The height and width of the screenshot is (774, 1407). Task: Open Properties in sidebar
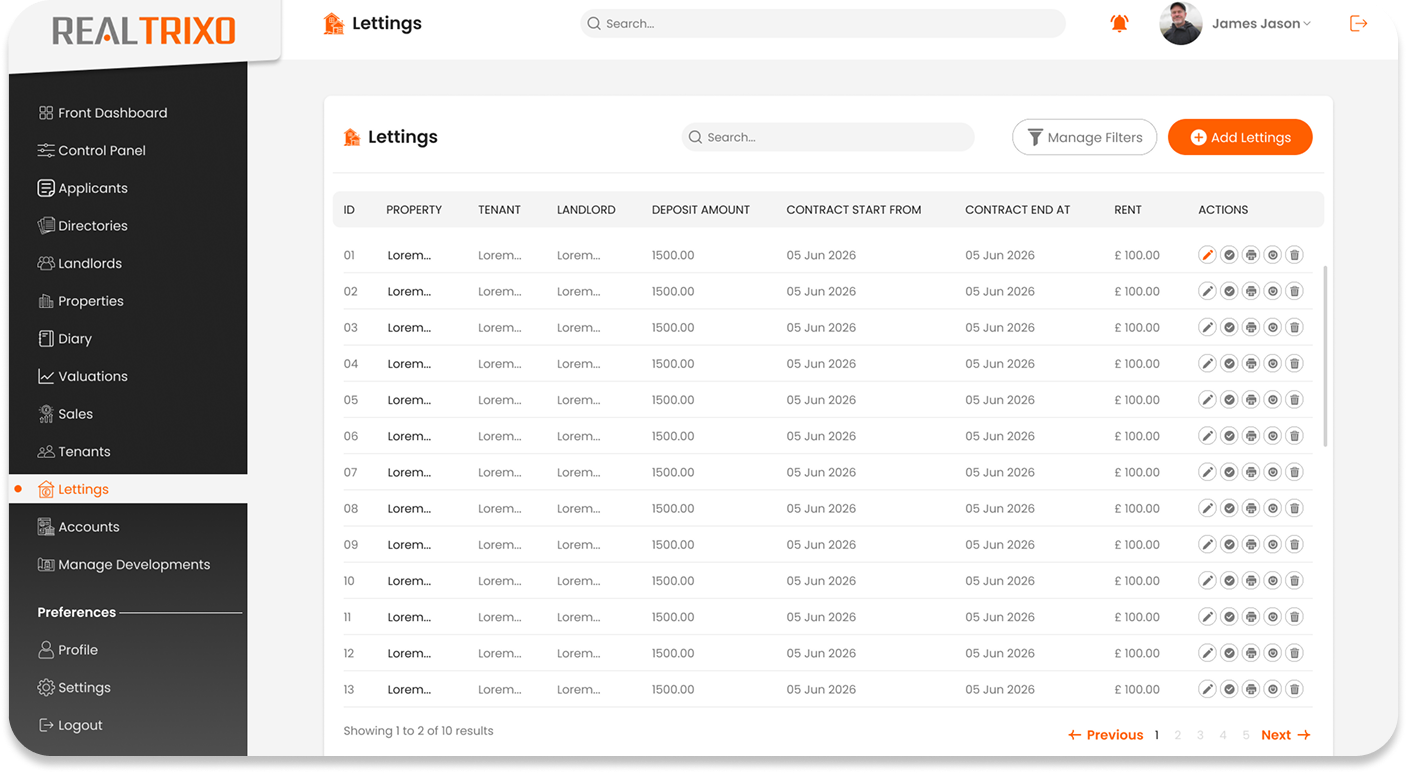point(80,301)
